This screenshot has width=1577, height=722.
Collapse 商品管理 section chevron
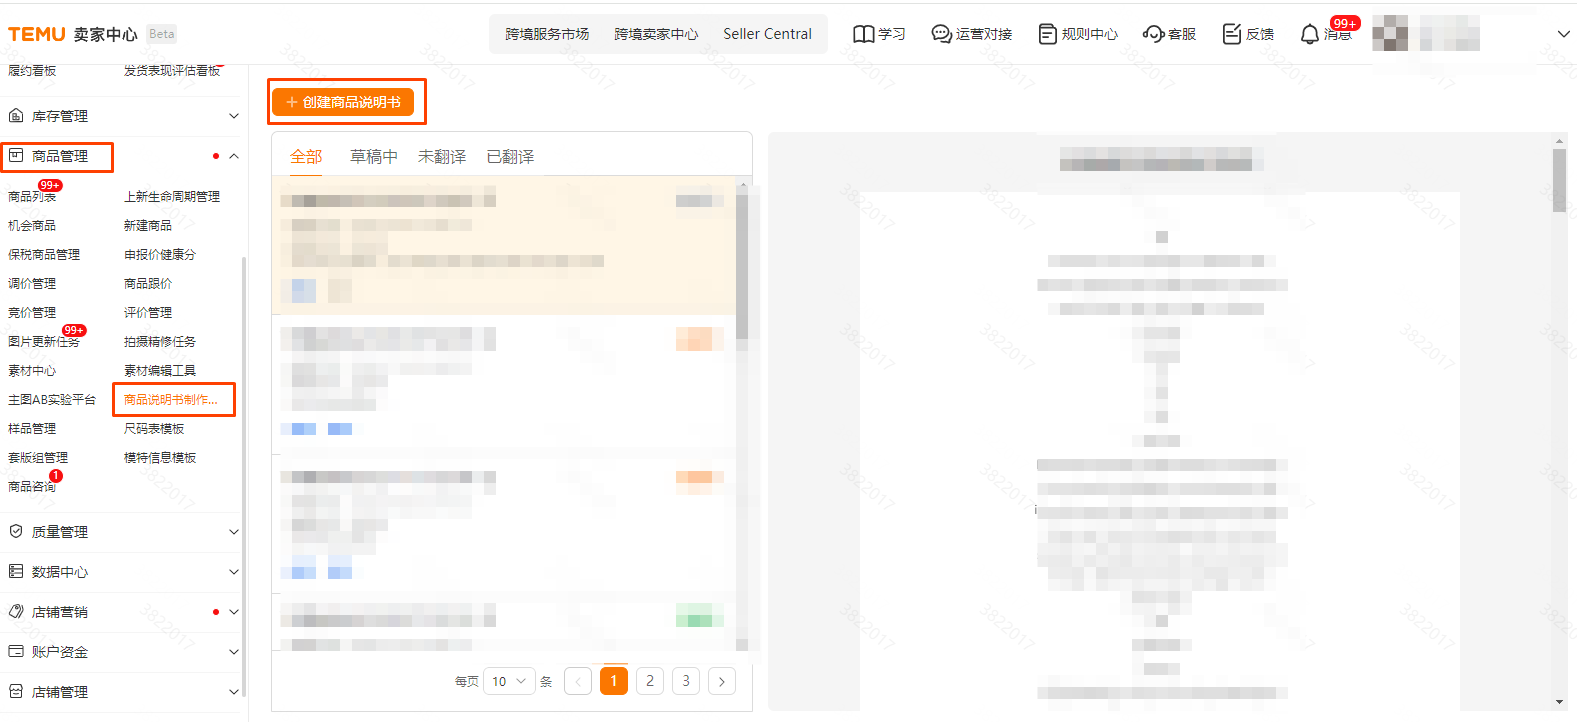tap(234, 156)
